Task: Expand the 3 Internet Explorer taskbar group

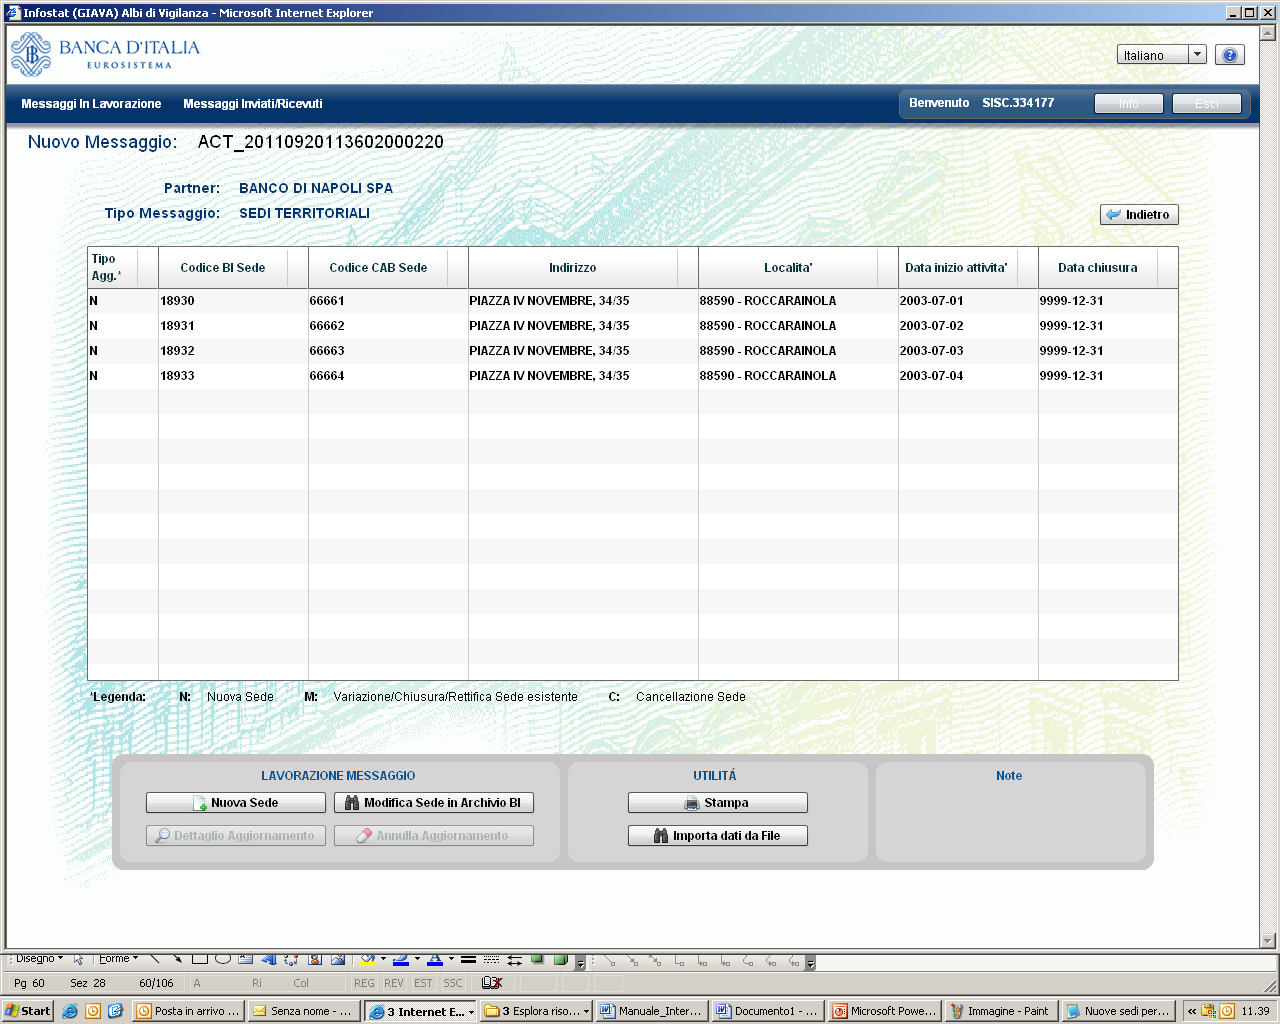Action: click(420, 1011)
